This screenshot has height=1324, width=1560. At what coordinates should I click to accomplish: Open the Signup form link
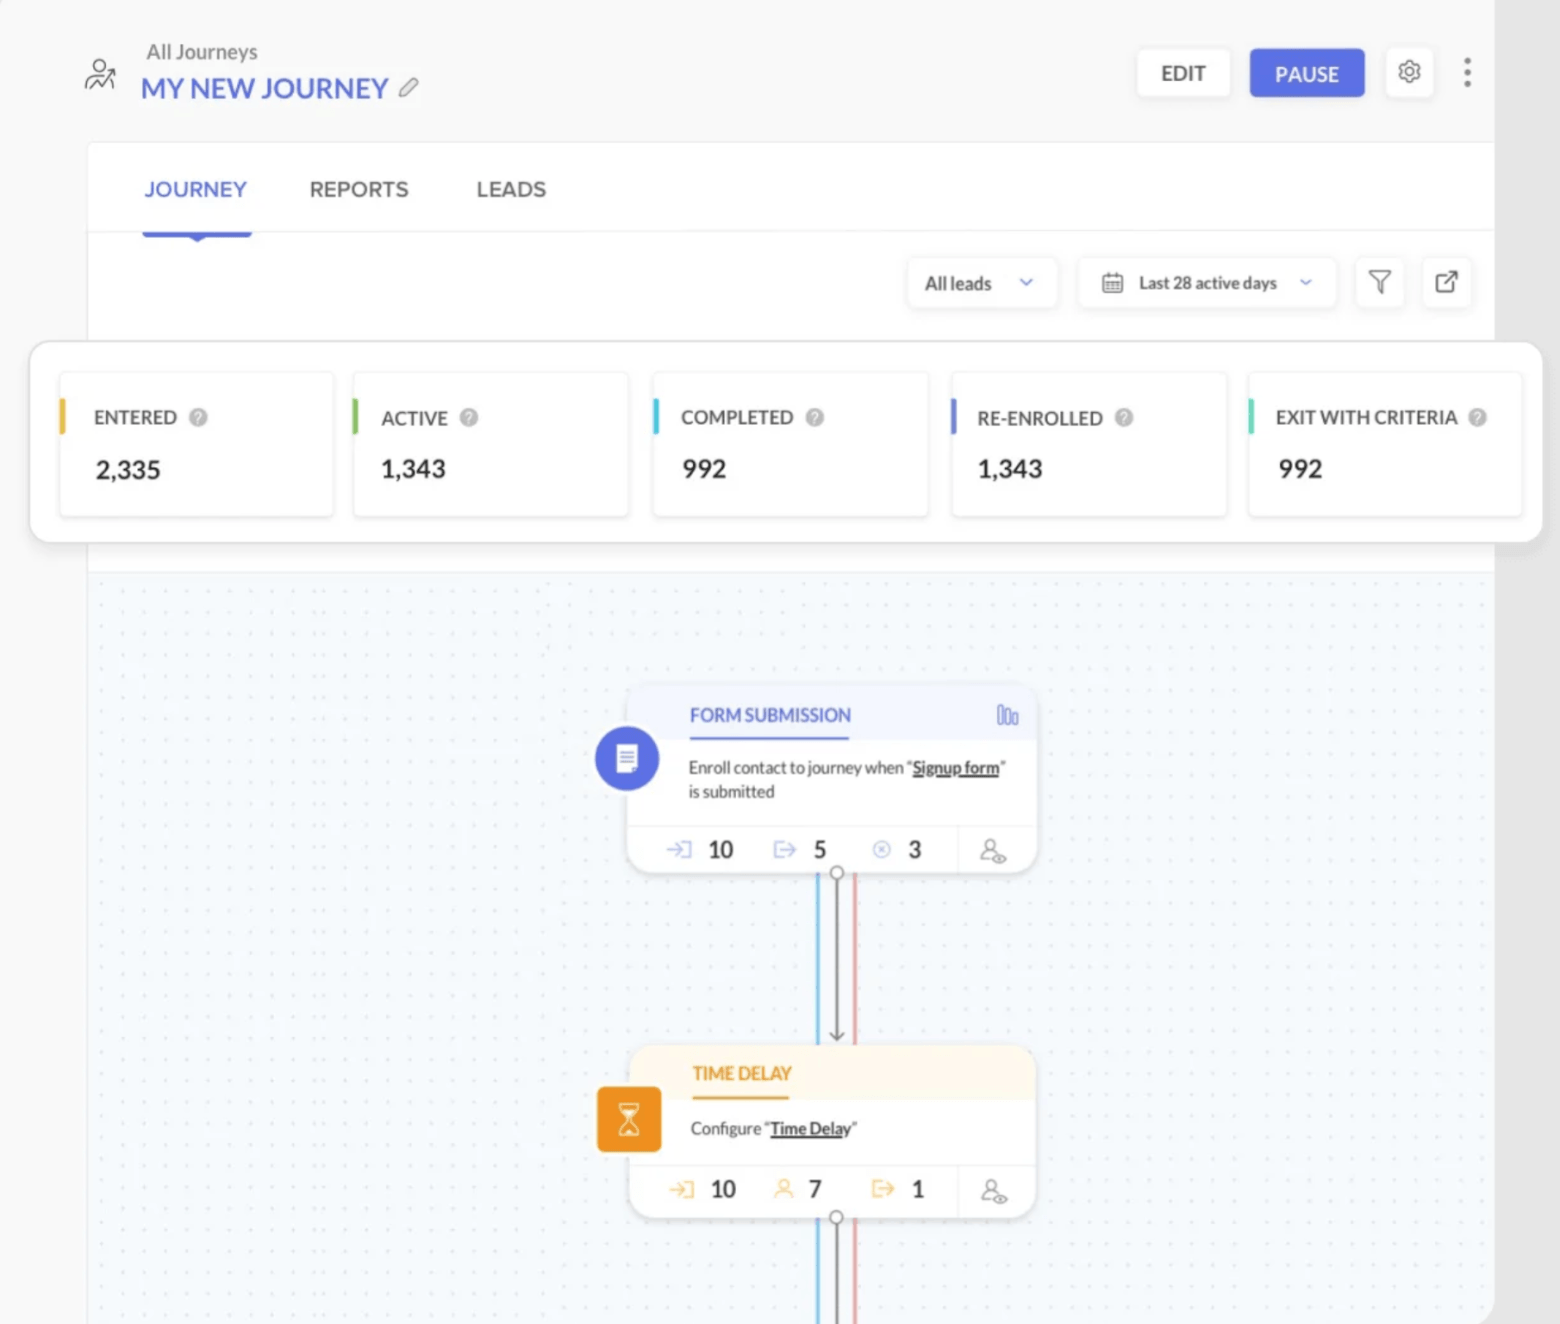click(x=956, y=768)
